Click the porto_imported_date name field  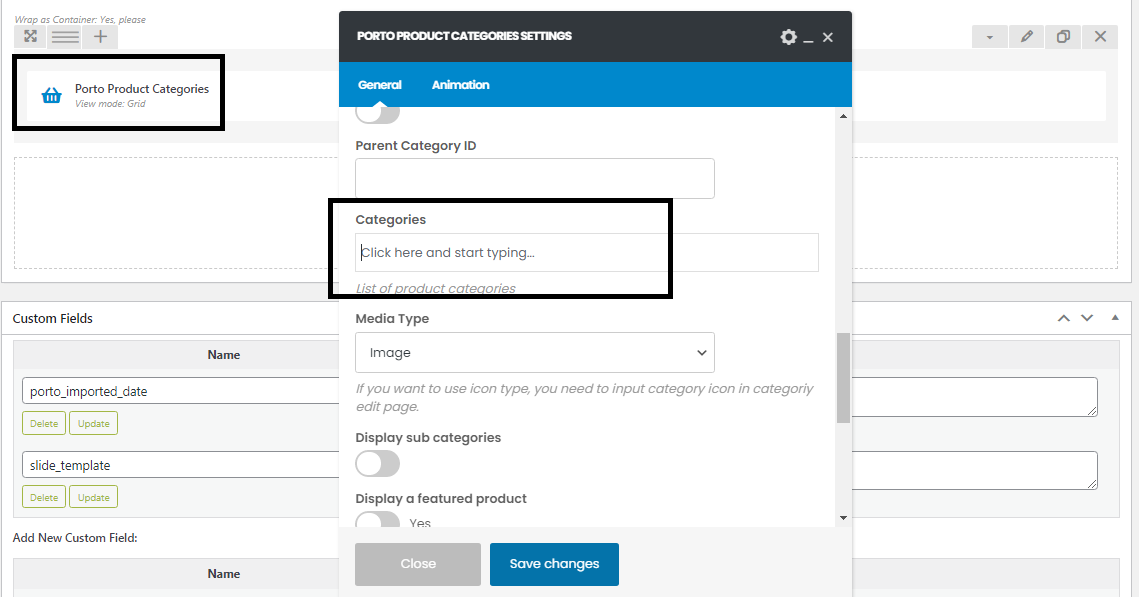tap(181, 391)
